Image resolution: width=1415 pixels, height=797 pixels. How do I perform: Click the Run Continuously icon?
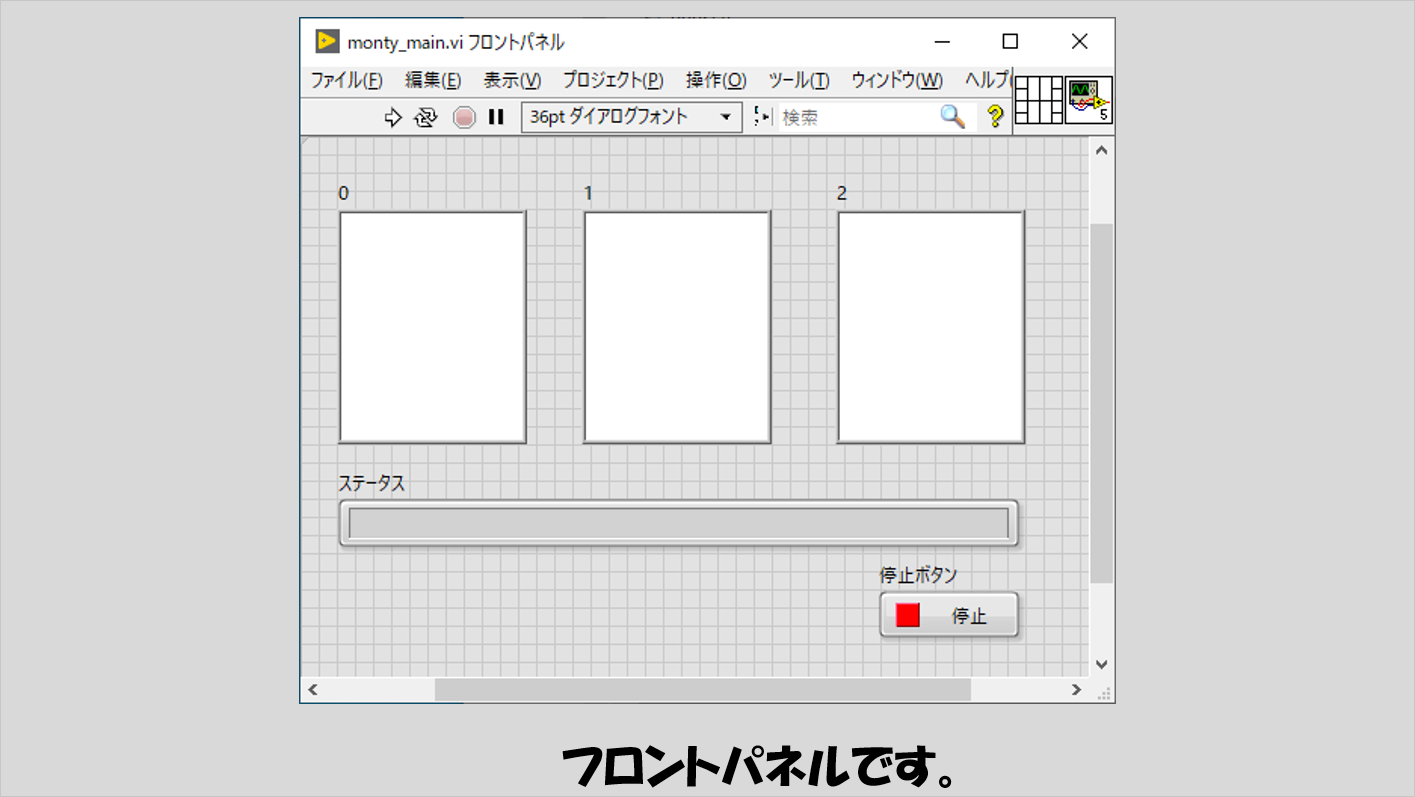tap(426, 118)
